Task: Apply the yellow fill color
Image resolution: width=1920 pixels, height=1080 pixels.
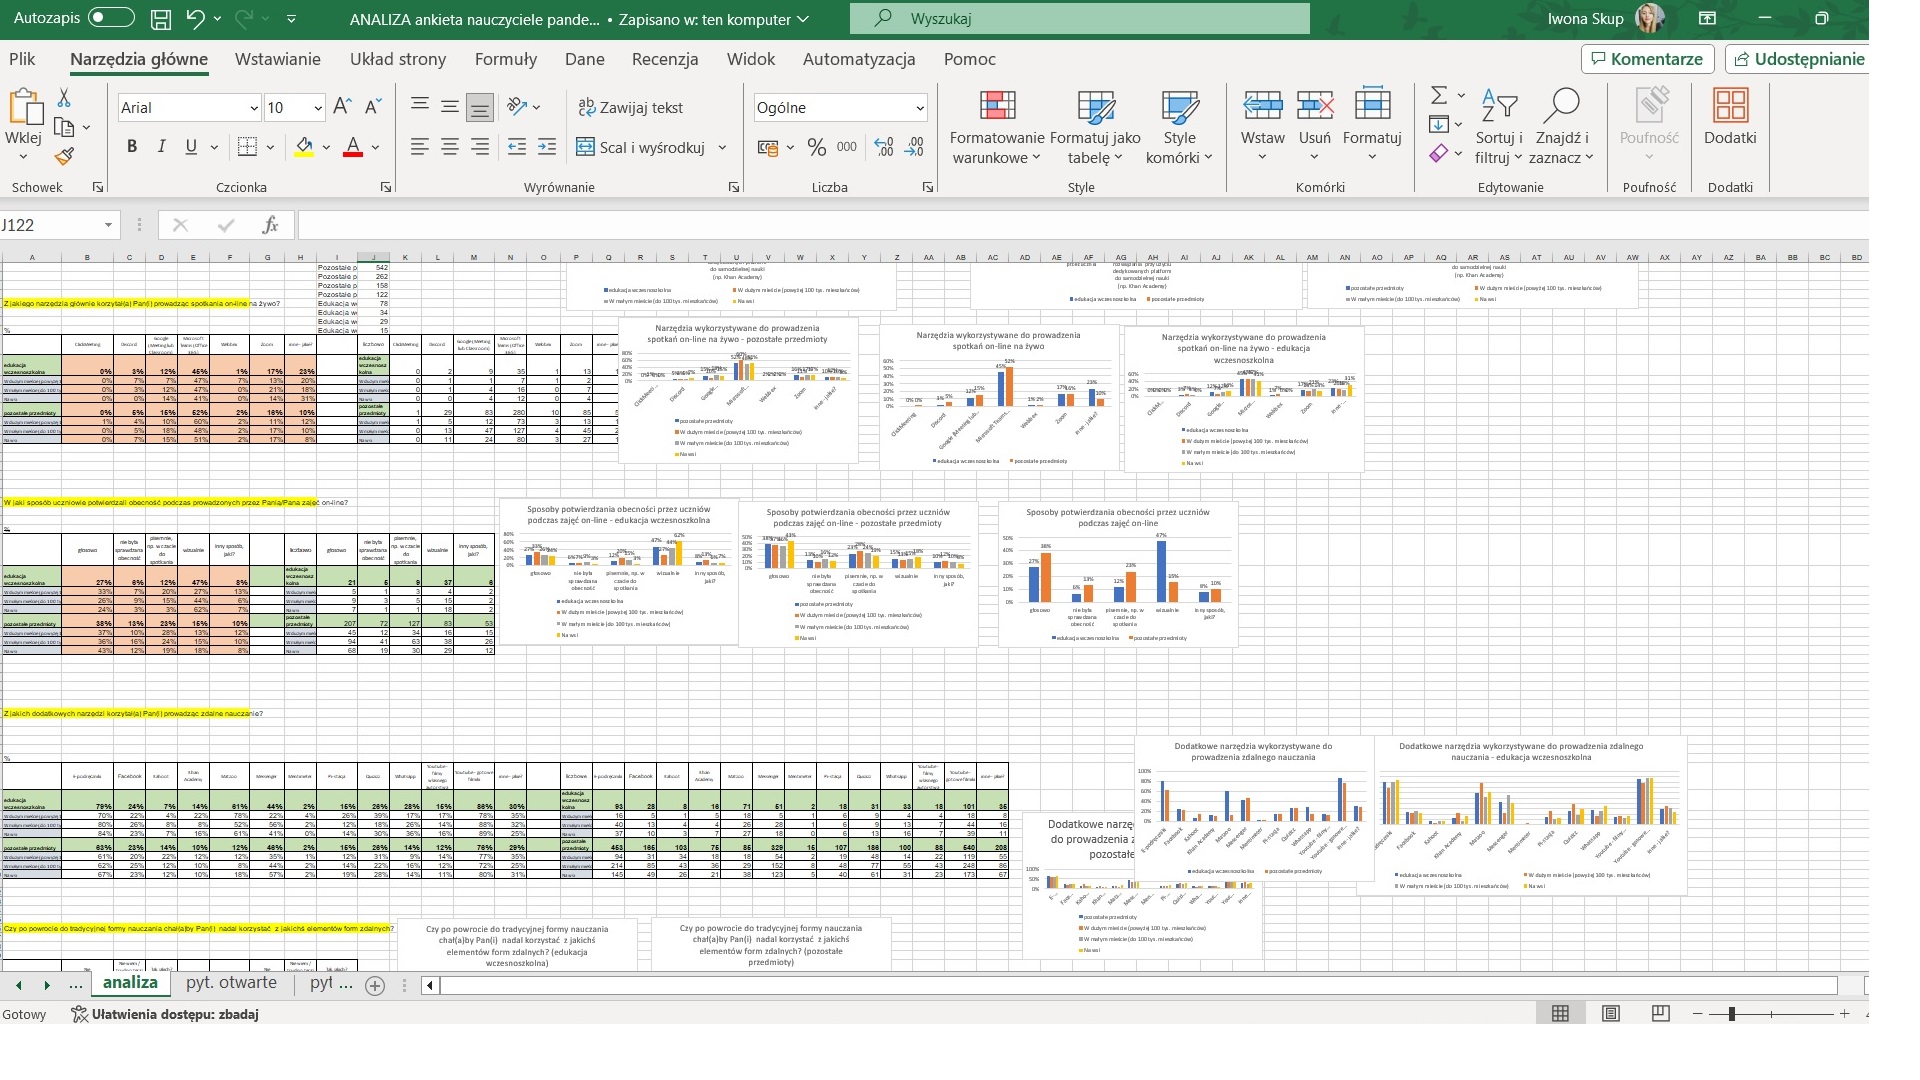Action: point(304,147)
